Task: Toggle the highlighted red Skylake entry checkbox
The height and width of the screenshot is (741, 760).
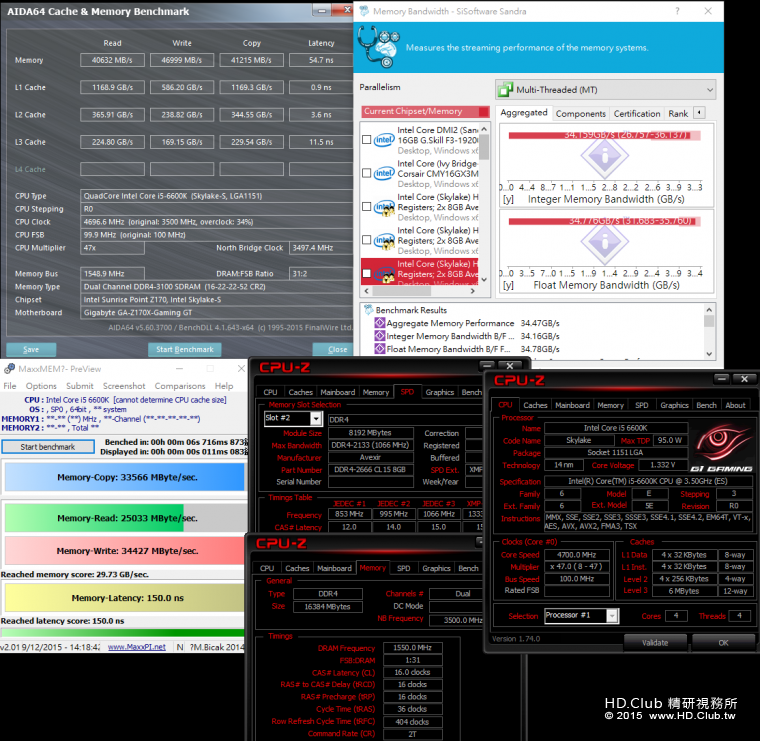Action: pos(367,273)
